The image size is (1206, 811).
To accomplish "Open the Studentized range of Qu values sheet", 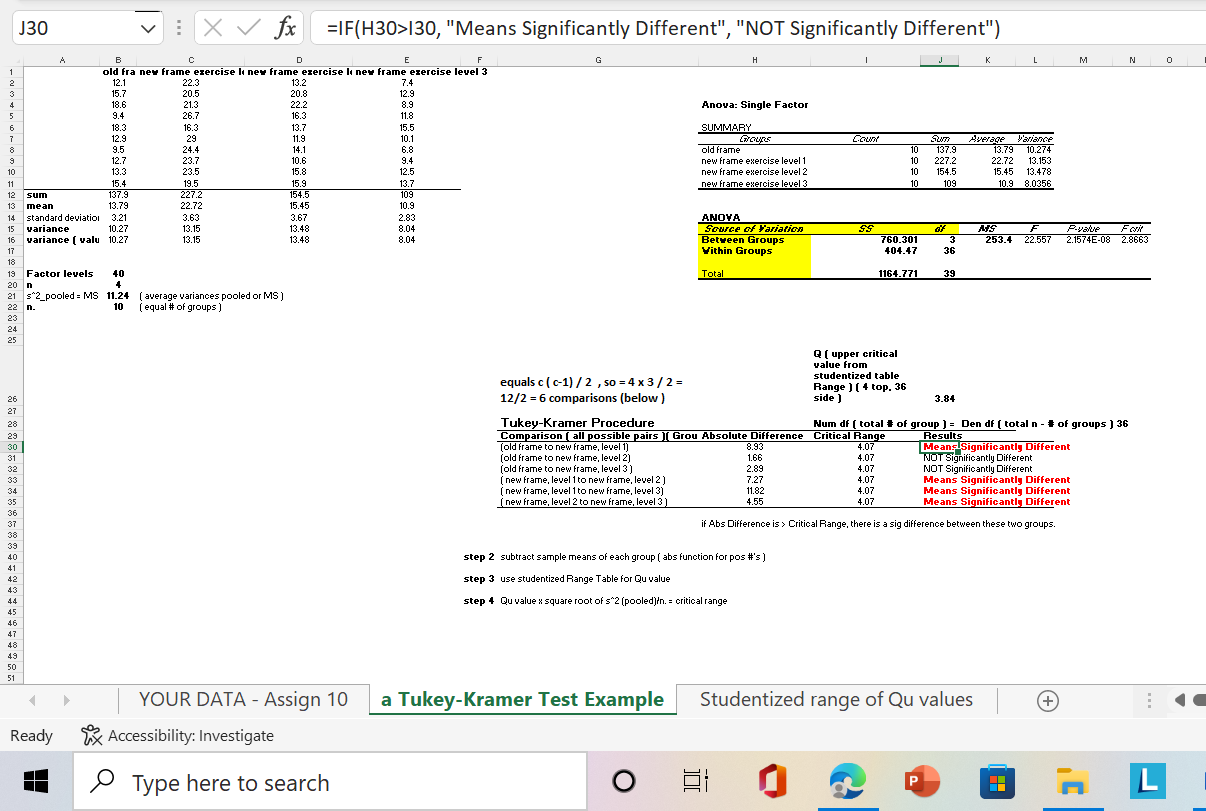I will pyautogui.click(x=837, y=700).
